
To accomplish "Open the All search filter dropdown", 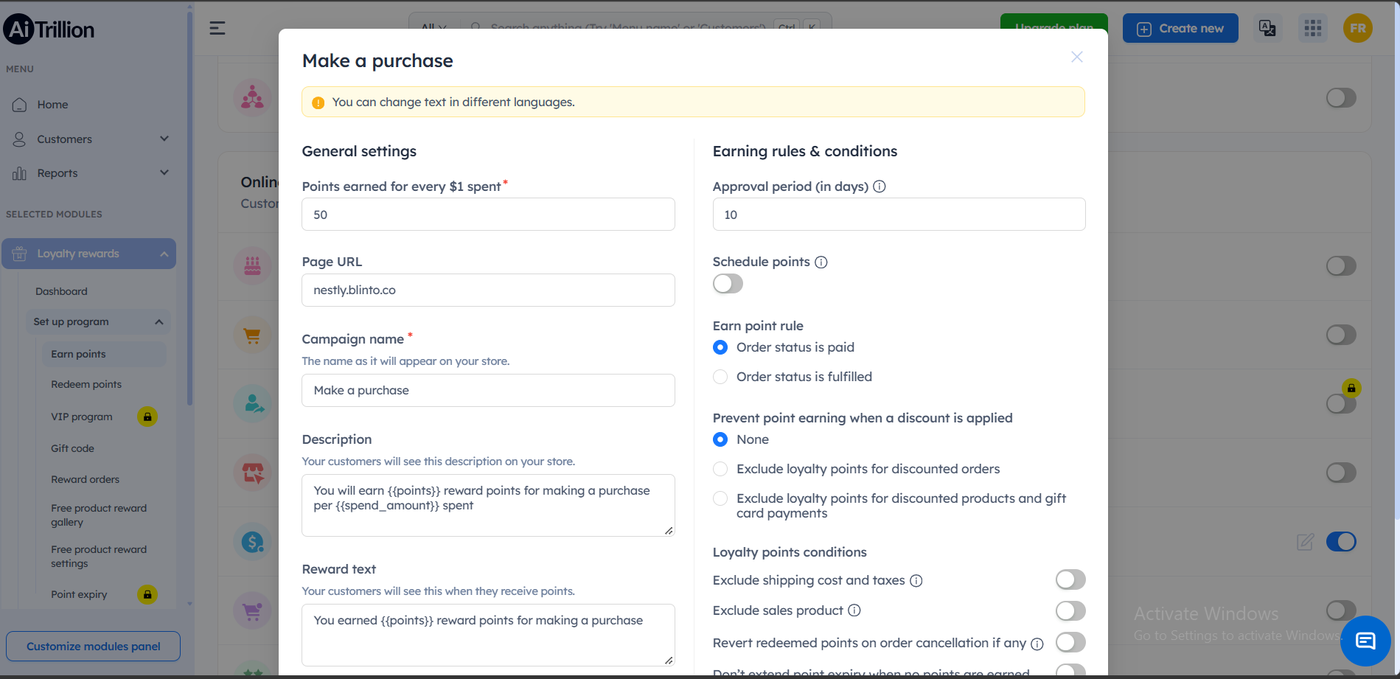I will (x=434, y=28).
